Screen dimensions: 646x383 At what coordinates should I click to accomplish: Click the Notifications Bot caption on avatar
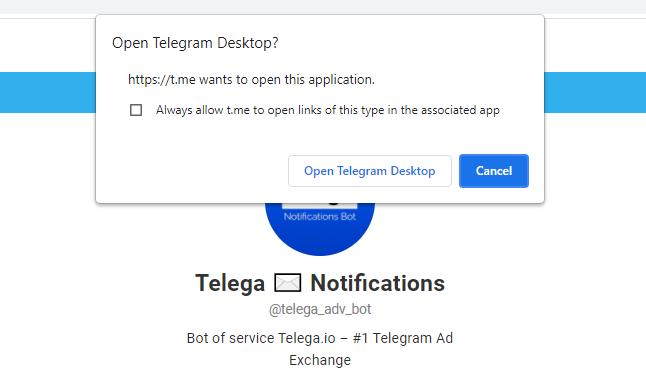(x=320, y=217)
